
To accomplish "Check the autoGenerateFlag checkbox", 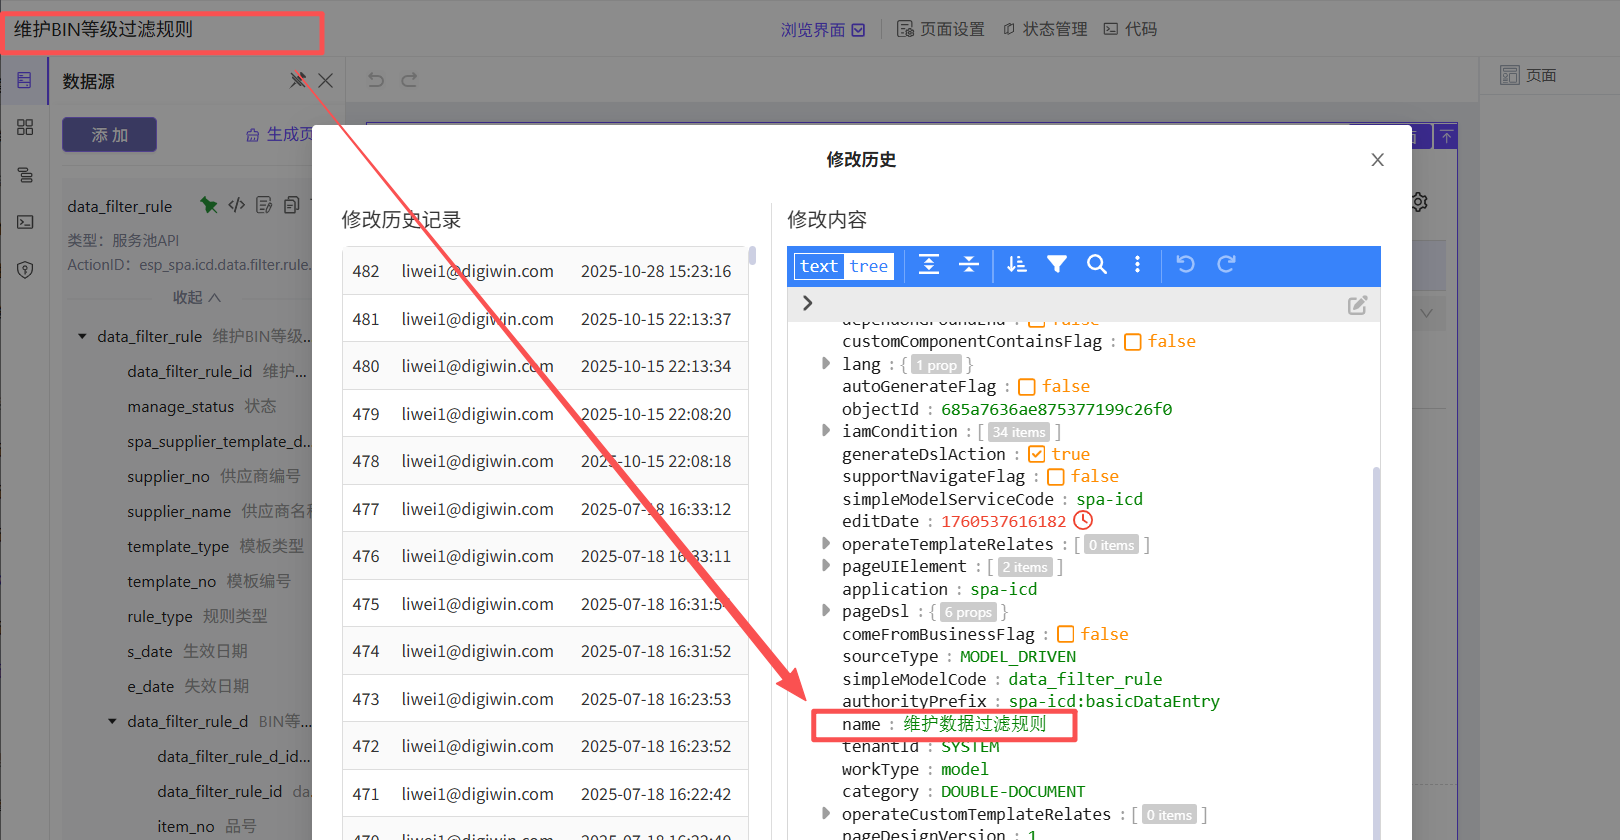I will pyautogui.click(x=1027, y=387).
